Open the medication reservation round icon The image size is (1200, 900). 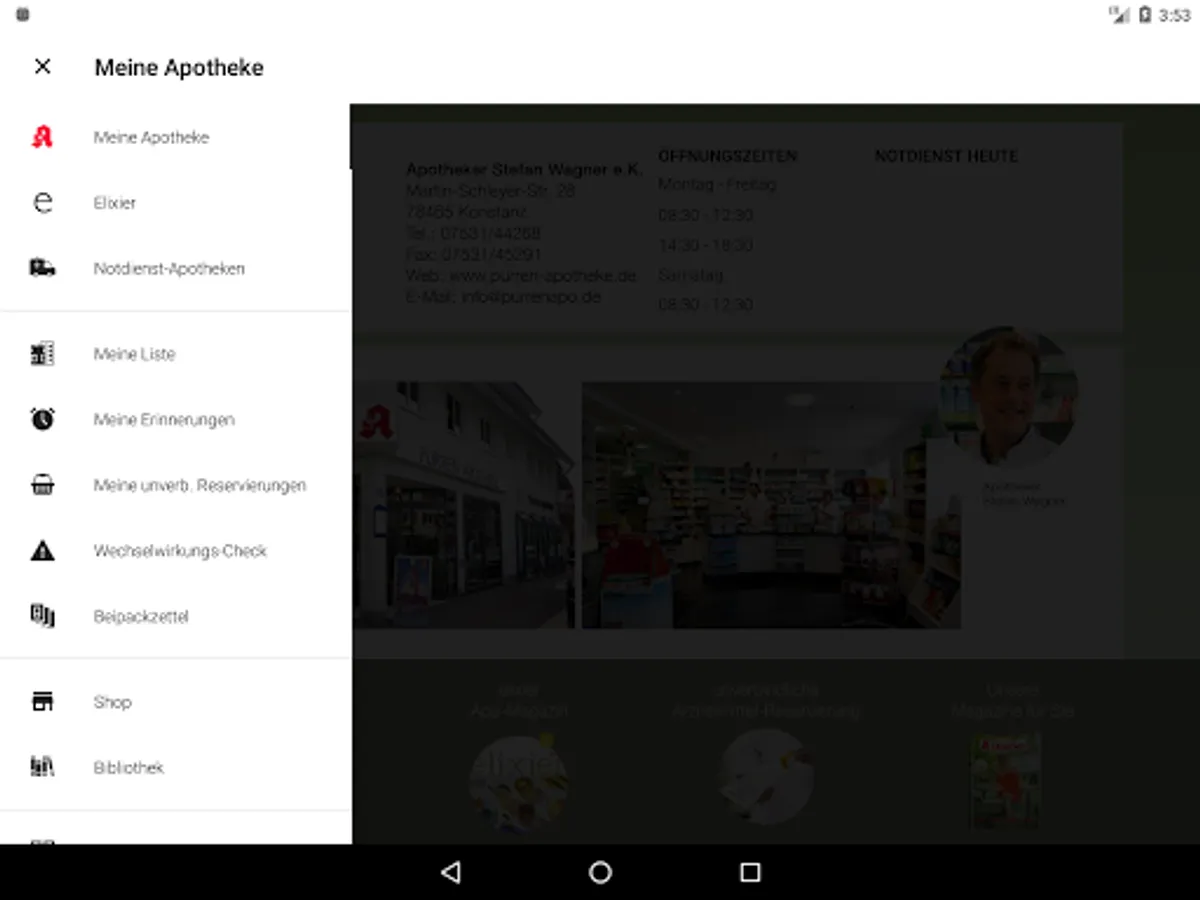click(767, 778)
